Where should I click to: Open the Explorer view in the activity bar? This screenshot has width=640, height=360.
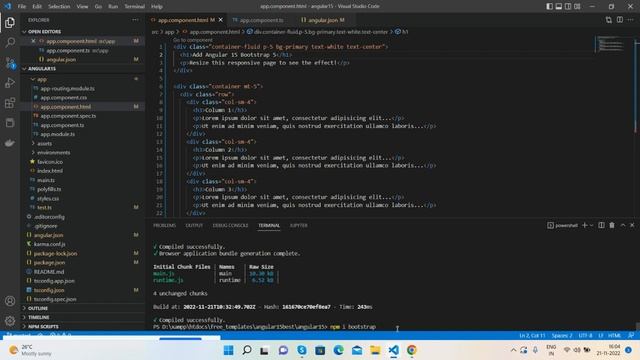10,22
